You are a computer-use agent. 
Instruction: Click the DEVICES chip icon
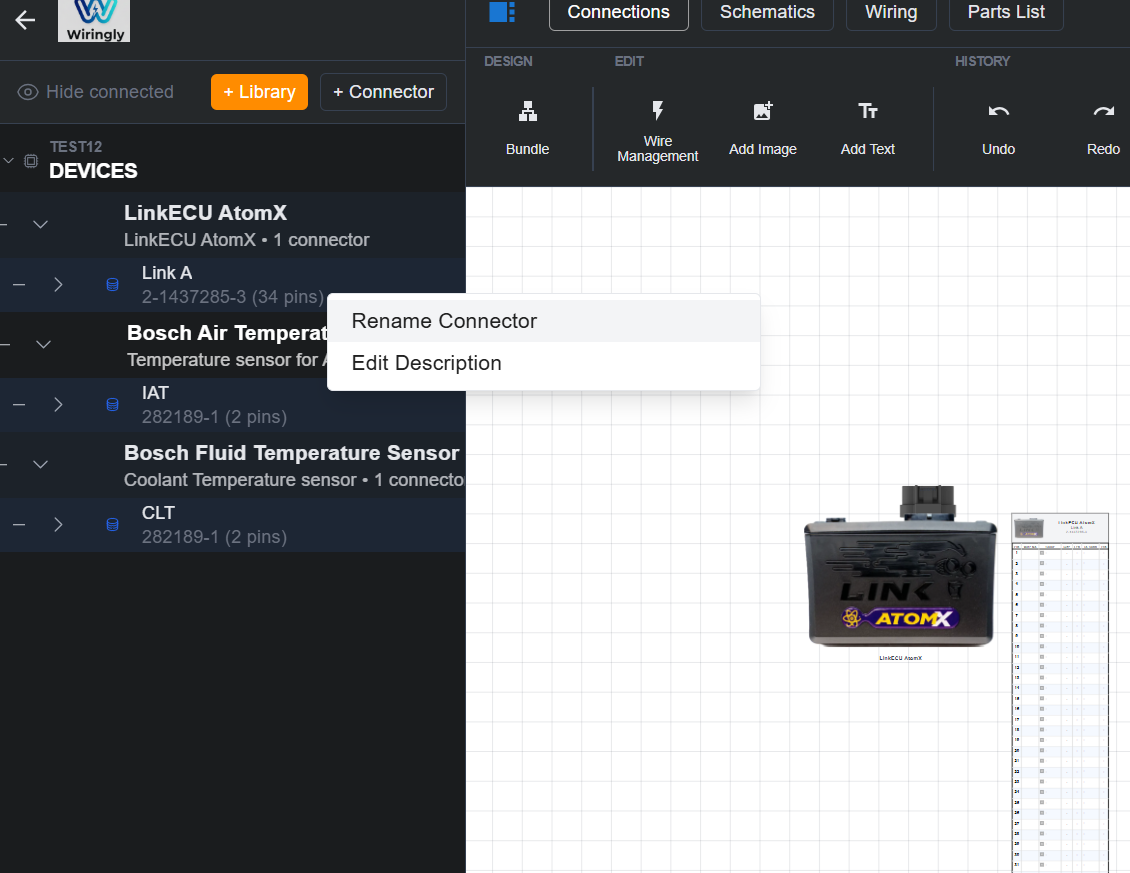point(31,161)
